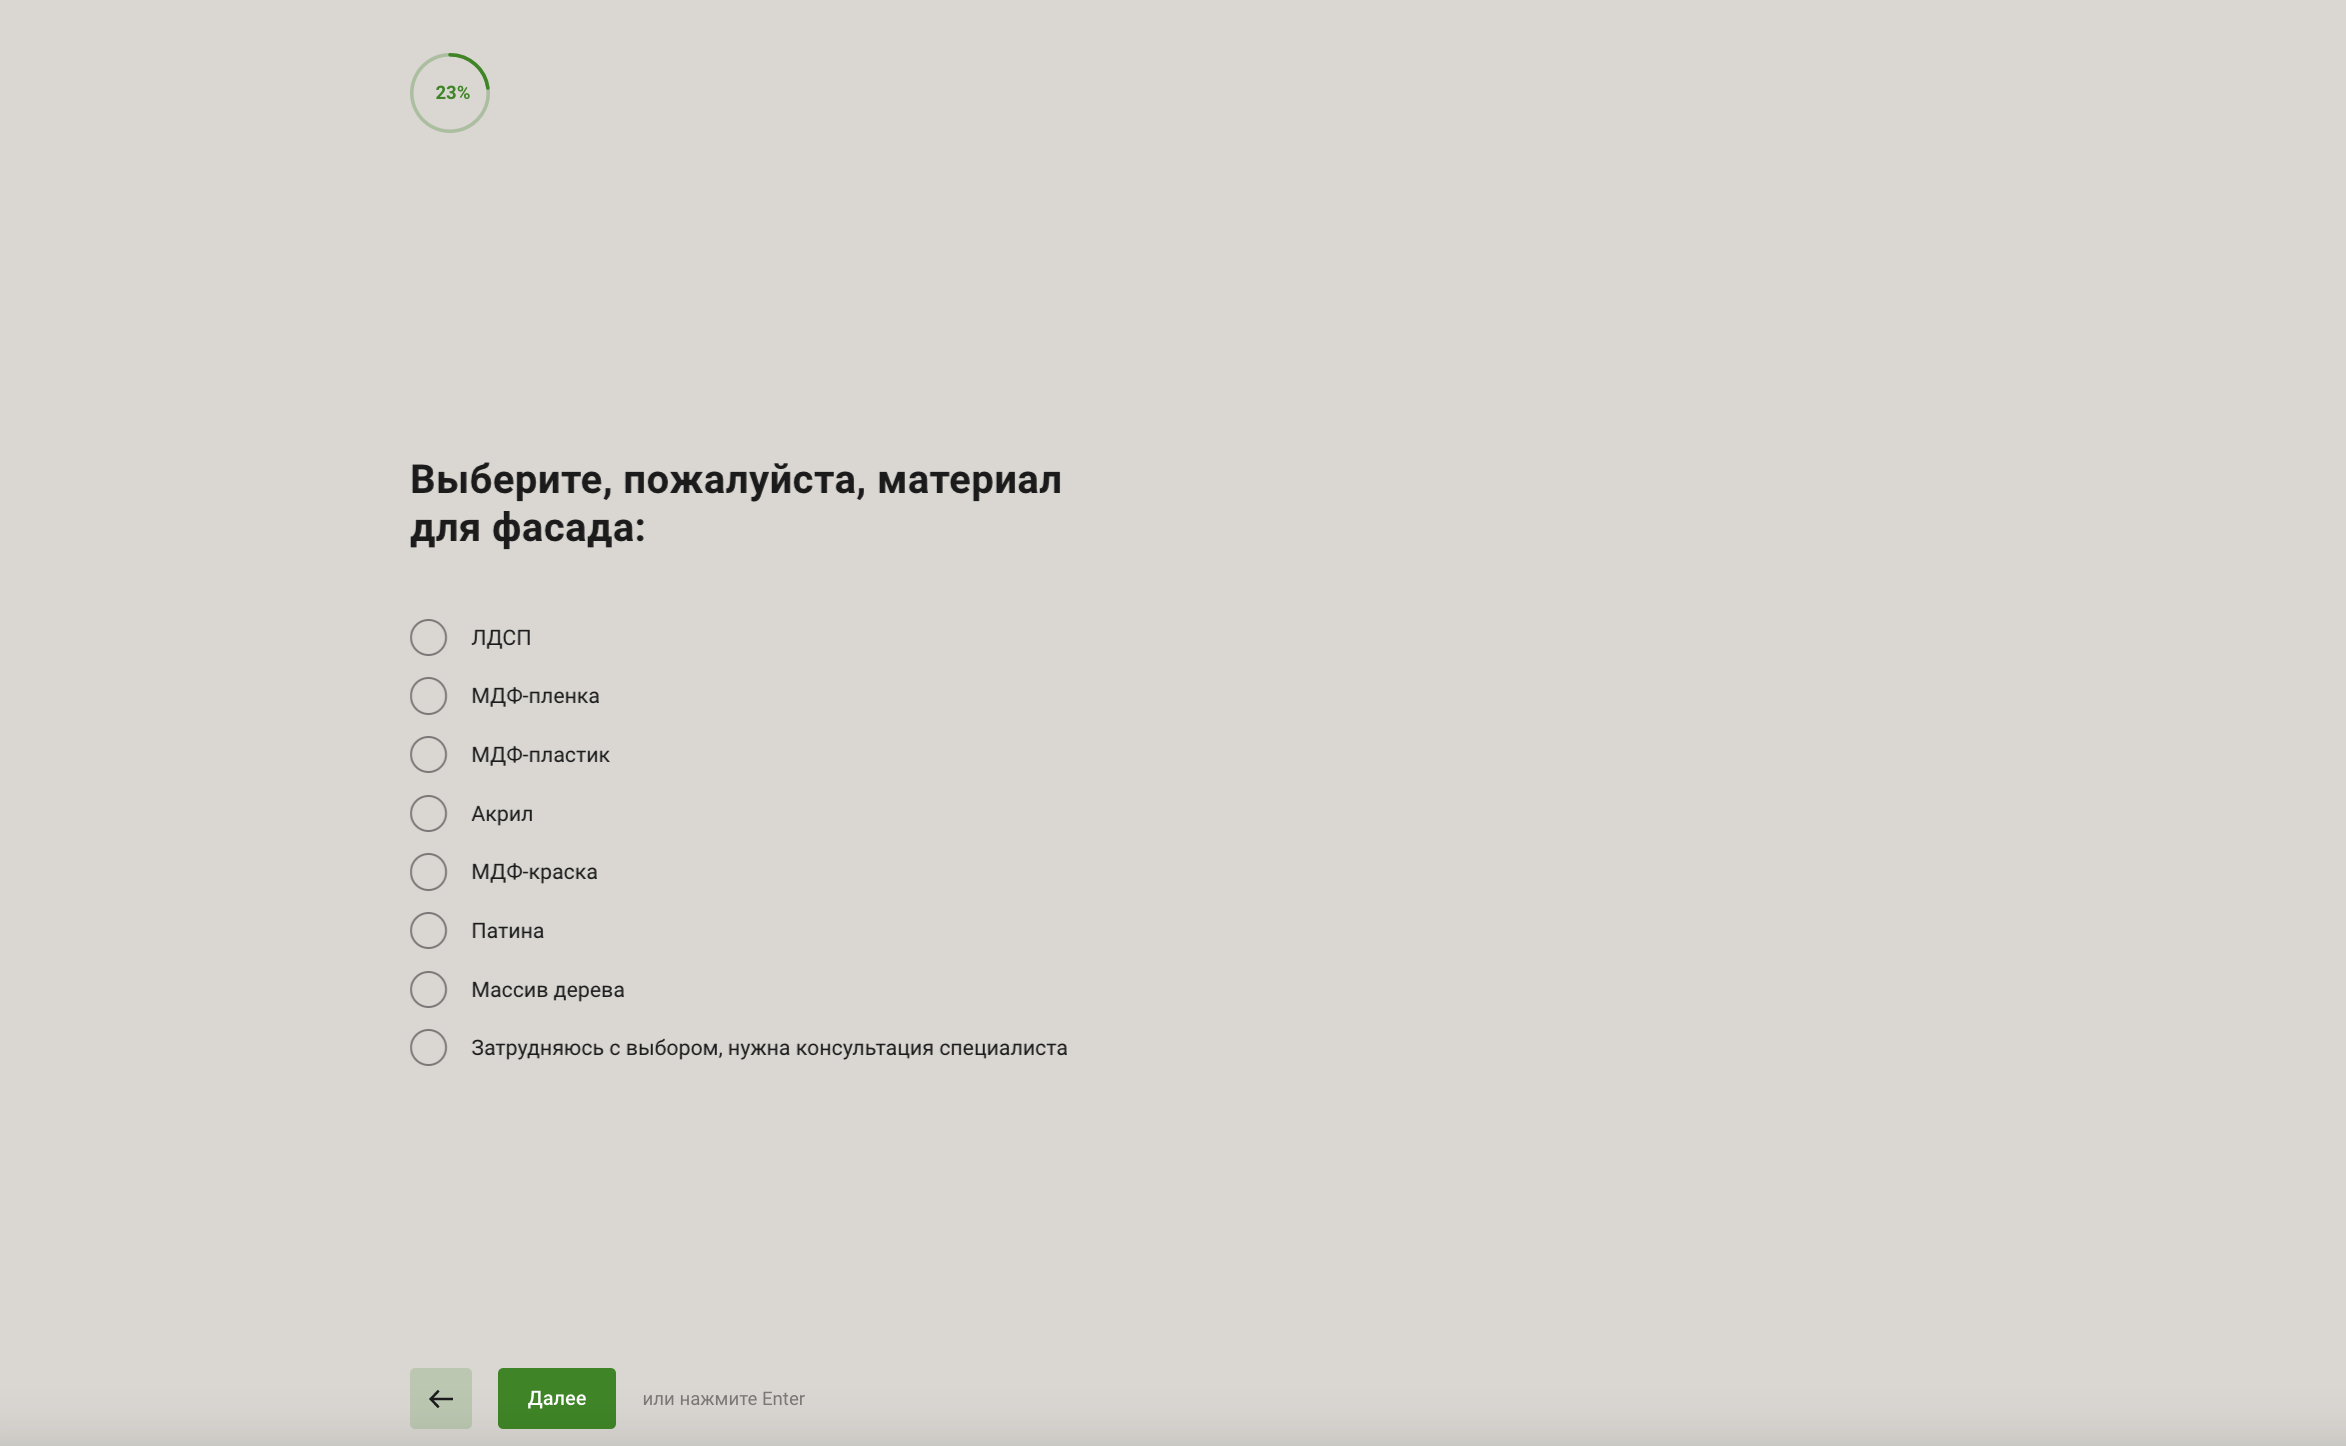Choose the МДФ-краска radio option
2346x1446 pixels.
[x=428, y=872]
